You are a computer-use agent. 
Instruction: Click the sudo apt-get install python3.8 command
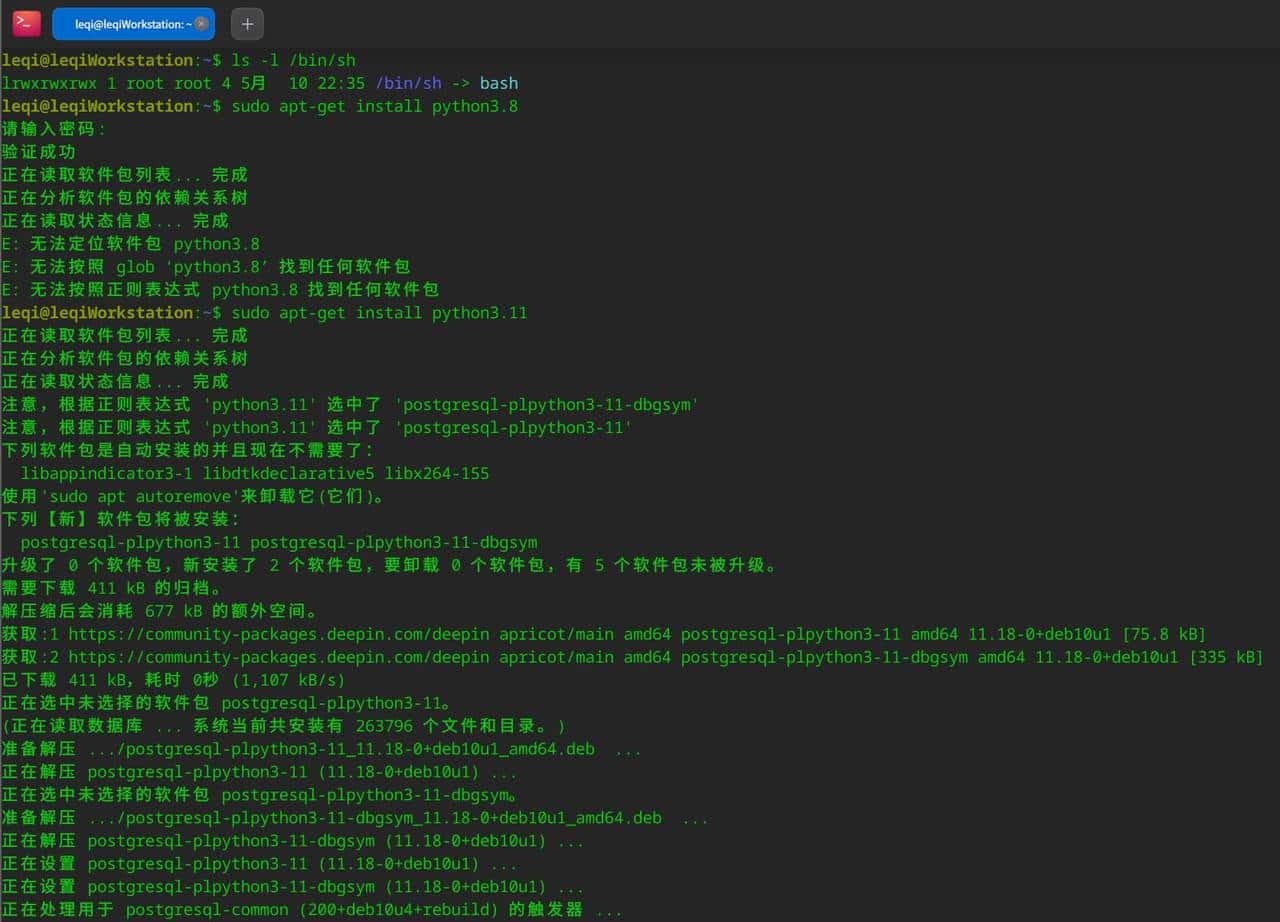375,106
